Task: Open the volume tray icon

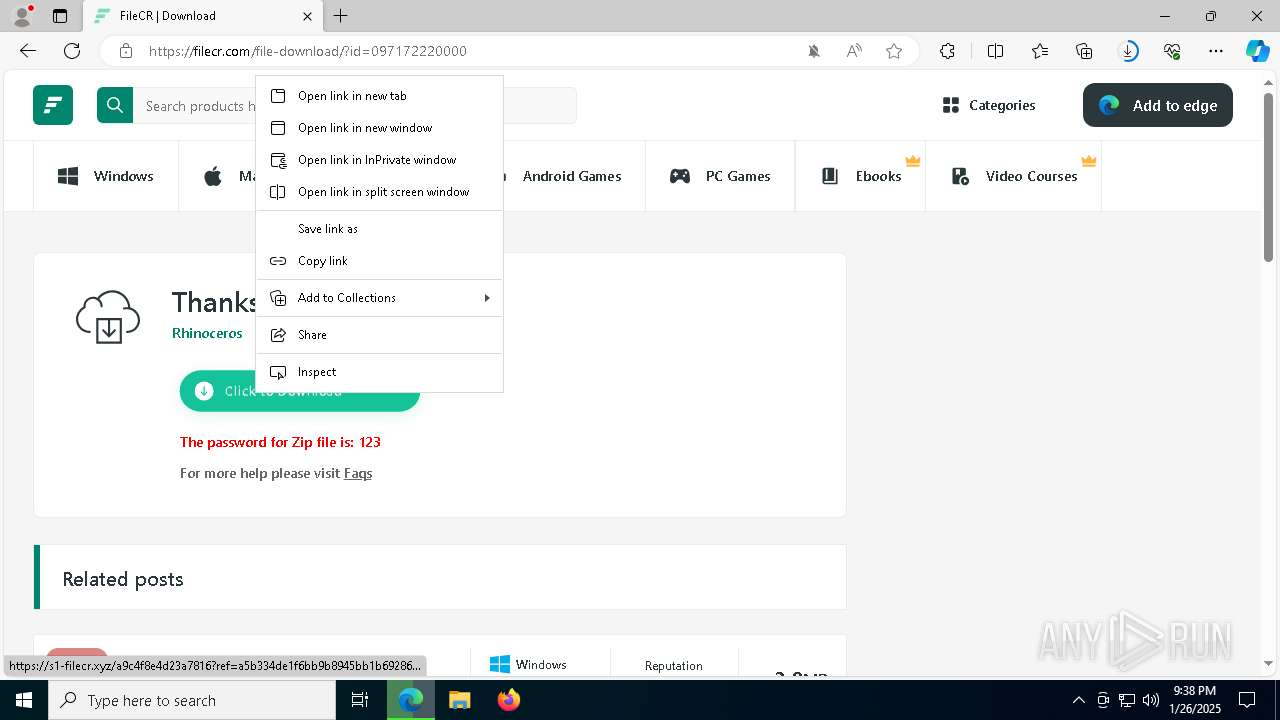Action: click(1150, 700)
